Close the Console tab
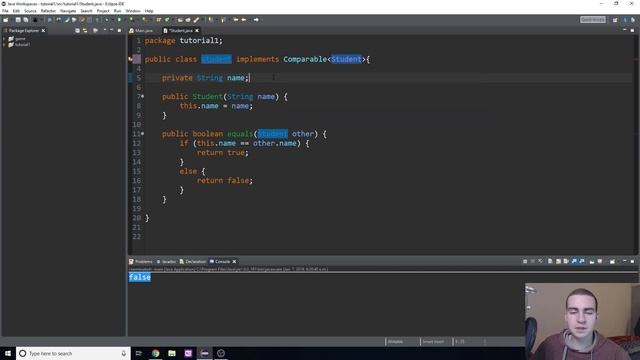The height and width of the screenshot is (360, 640). coord(234,261)
